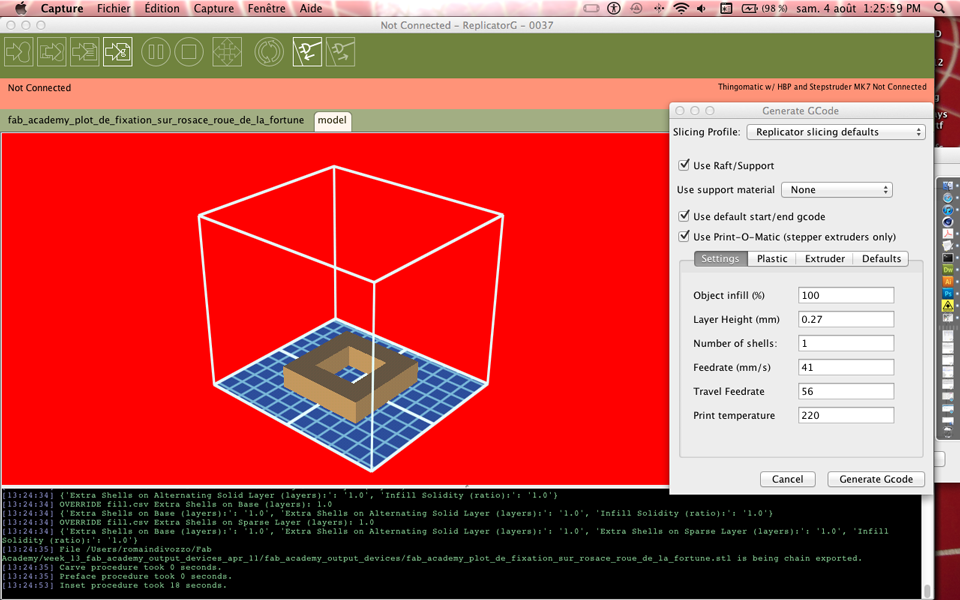Launch Photoshop from the Dock
The height and width of the screenshot is (600, 960).
(x=948, y=294)
